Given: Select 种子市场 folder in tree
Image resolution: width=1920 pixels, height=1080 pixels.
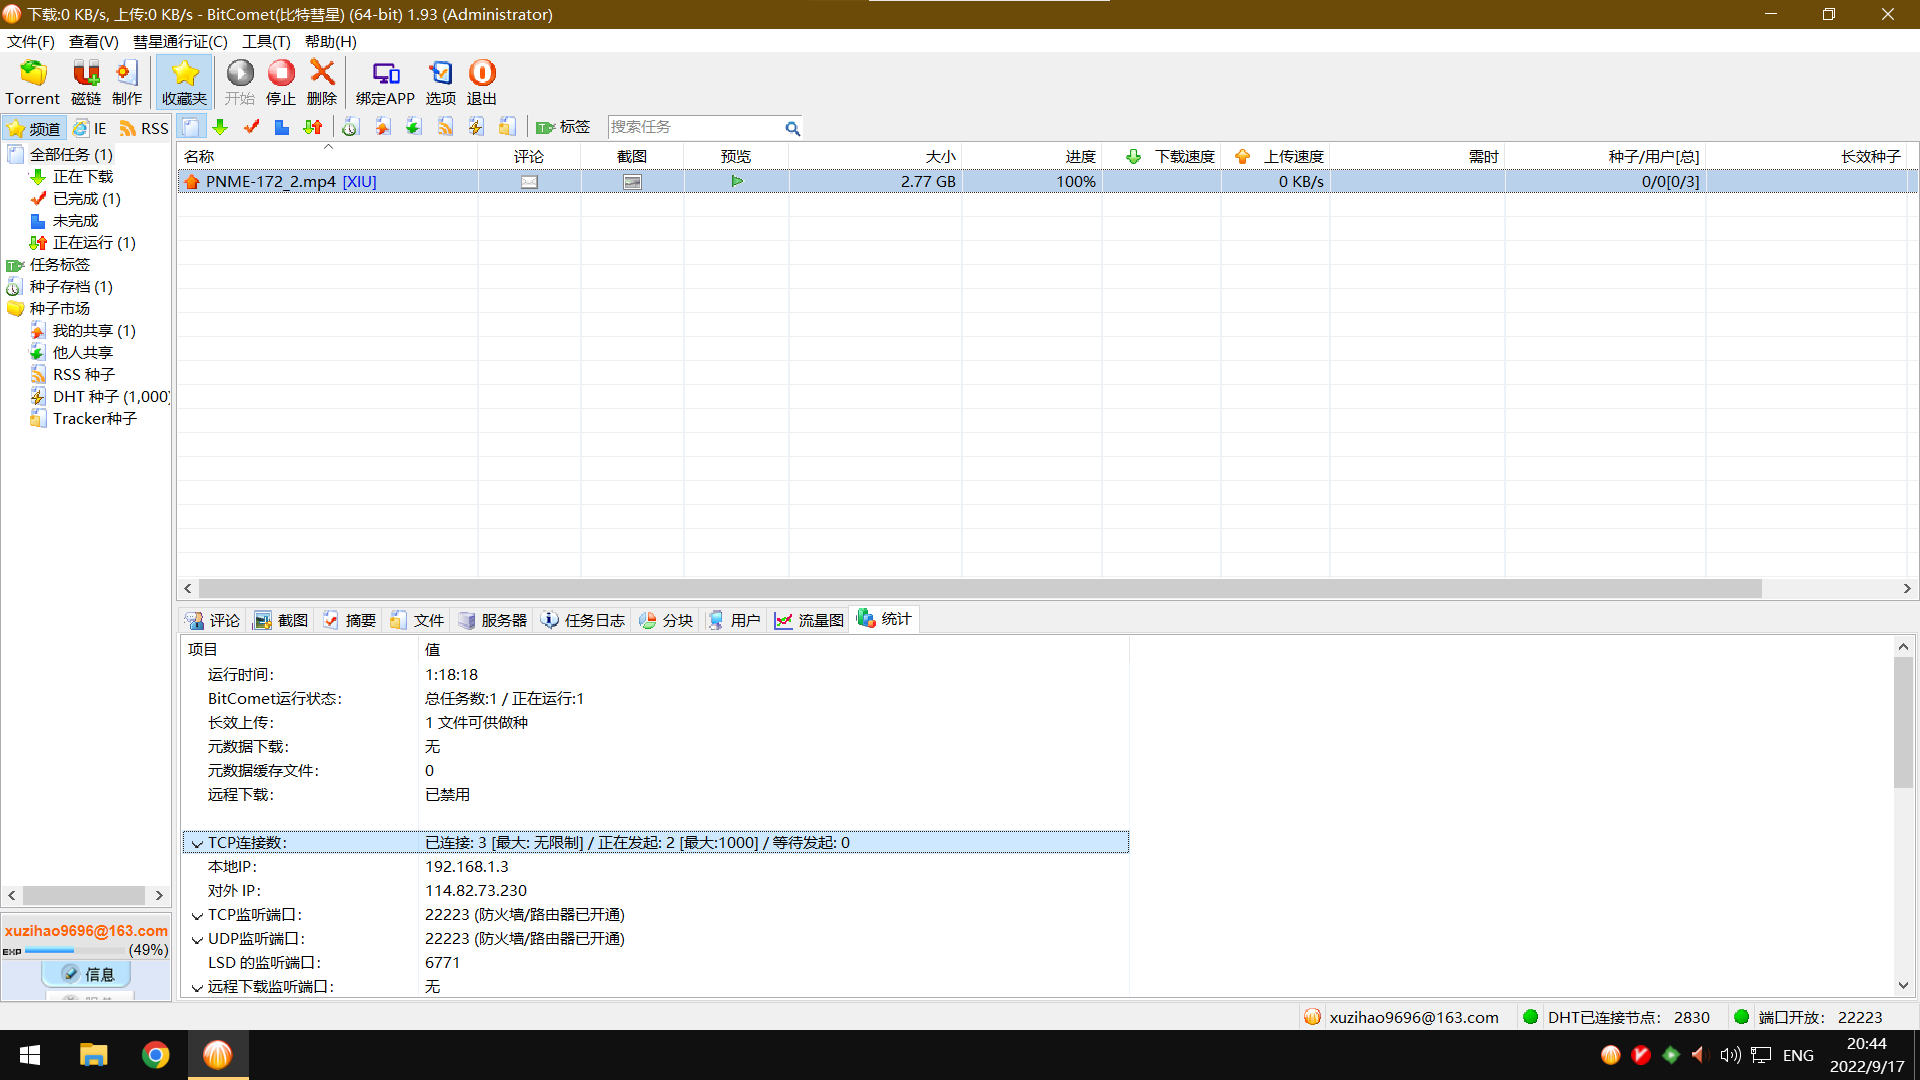Looking at the screenshot, I should (x=60, y=309).
